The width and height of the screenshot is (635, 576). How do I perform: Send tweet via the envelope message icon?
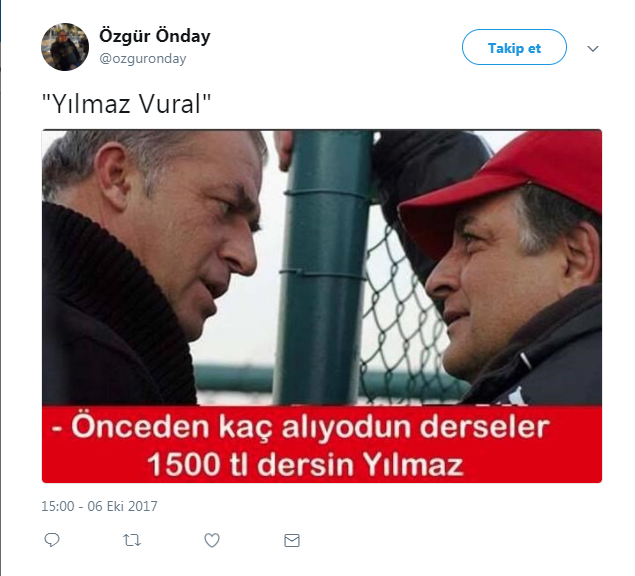click(292, 540)
